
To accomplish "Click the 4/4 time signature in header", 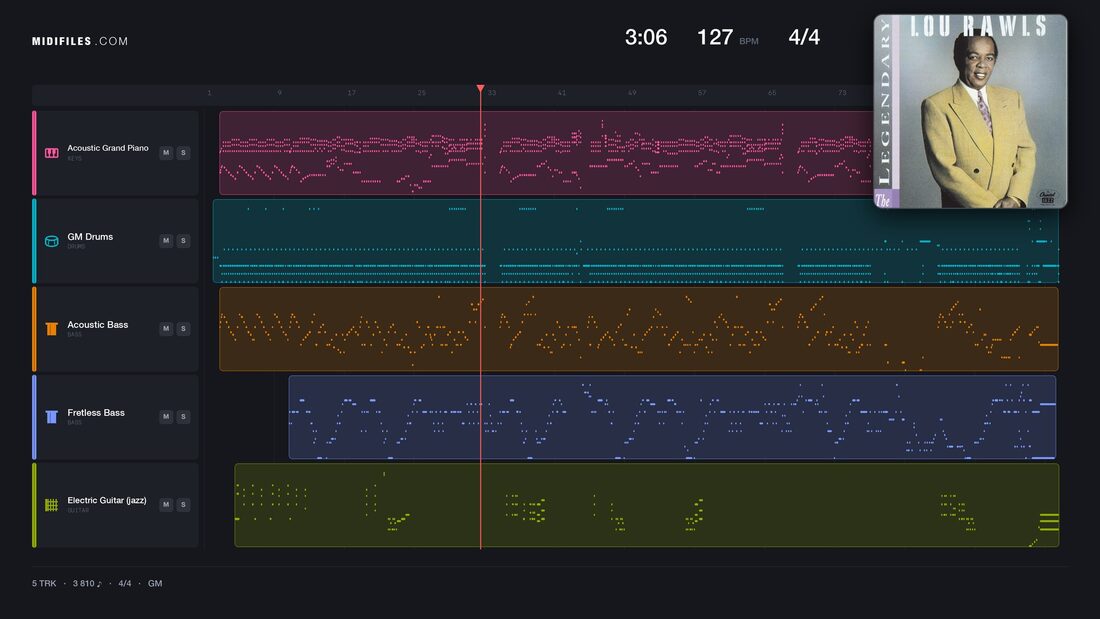I will tap(804, 37).
